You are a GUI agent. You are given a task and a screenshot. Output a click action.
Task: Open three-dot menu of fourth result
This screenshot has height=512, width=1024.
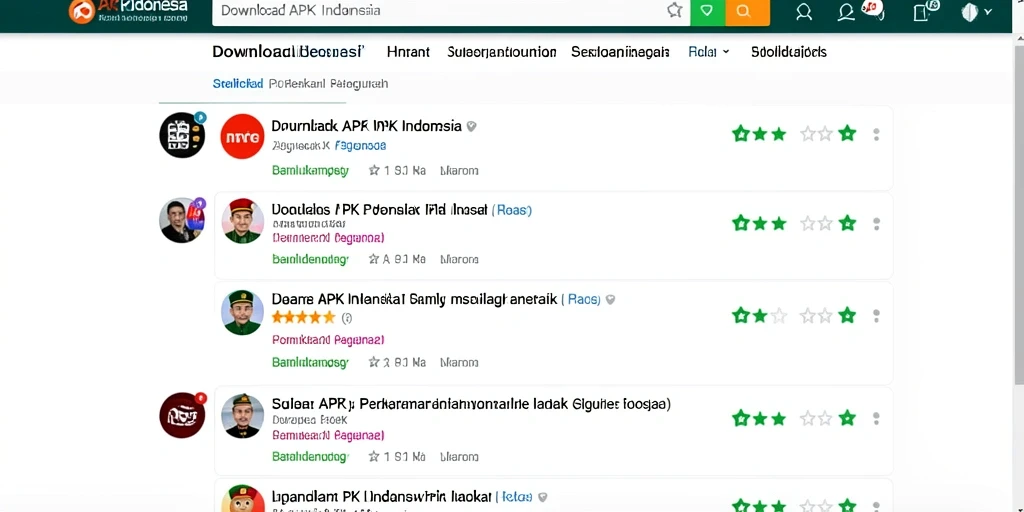tap(876, 419)
